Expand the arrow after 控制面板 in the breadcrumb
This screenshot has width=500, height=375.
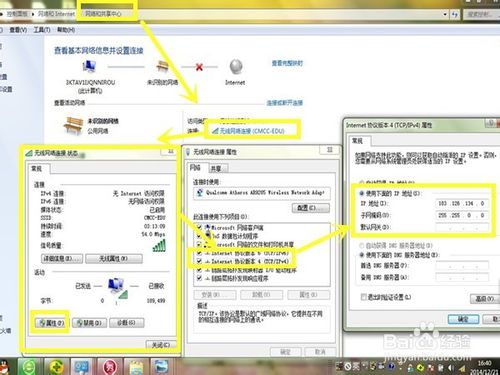[x=33, y=14]
